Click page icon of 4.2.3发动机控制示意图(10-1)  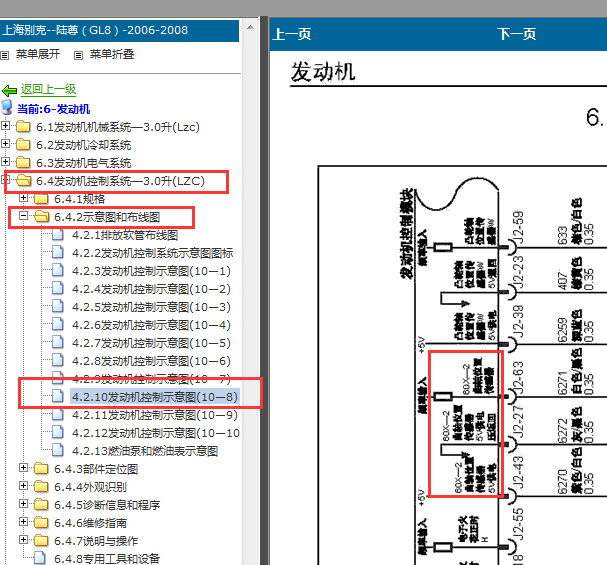click(58, 271)
